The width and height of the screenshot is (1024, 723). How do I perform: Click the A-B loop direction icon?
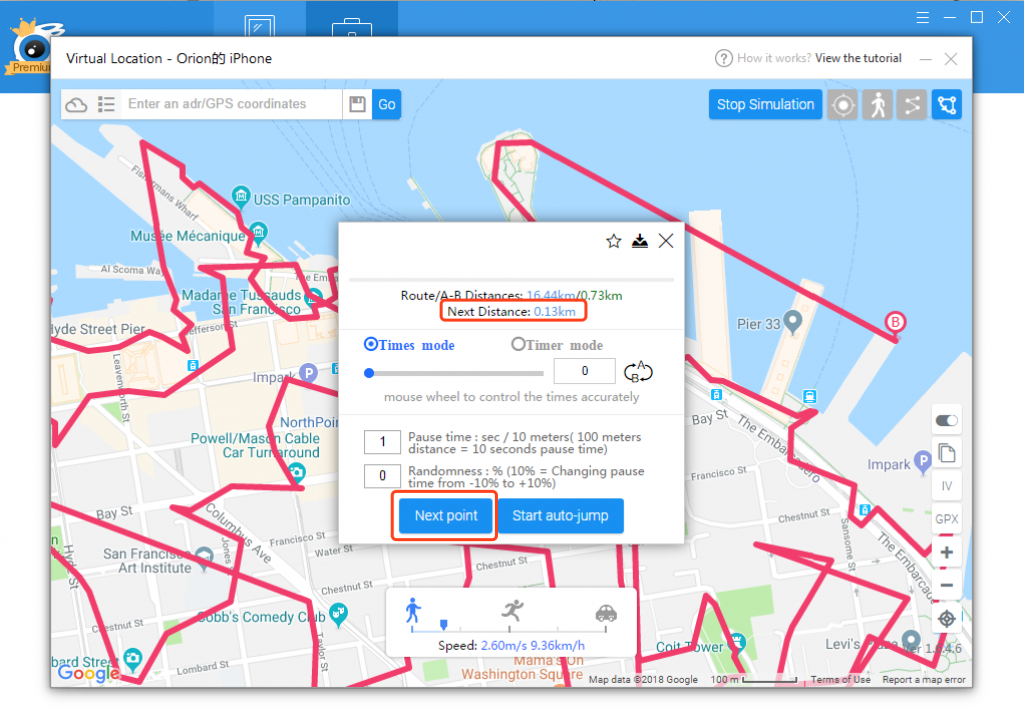[x=638, y=372]
